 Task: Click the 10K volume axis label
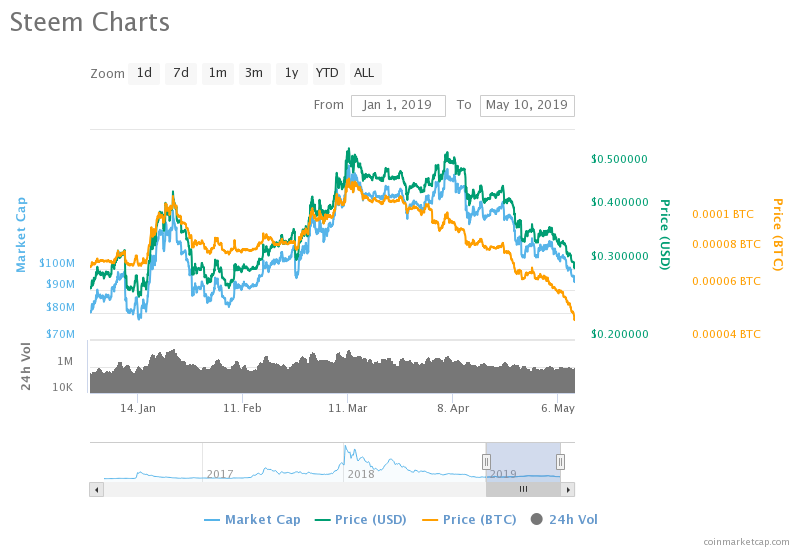coord(63,387)
